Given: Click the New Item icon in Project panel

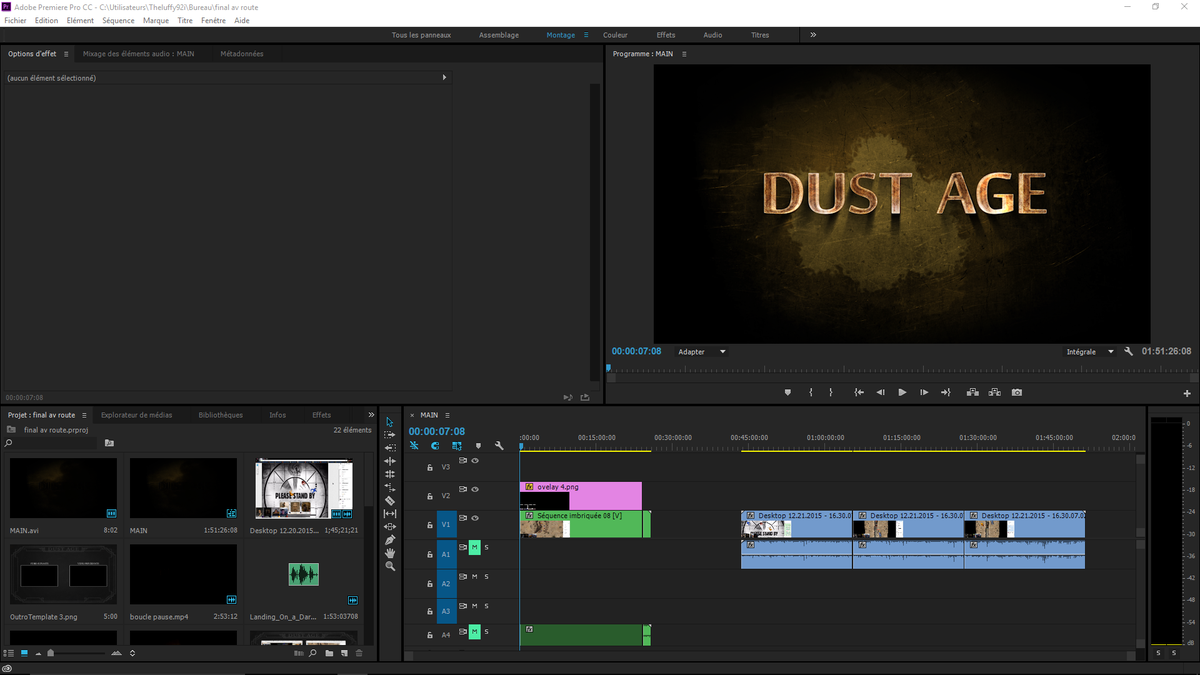Looking at the screenshot, I should tap(344, 653).
